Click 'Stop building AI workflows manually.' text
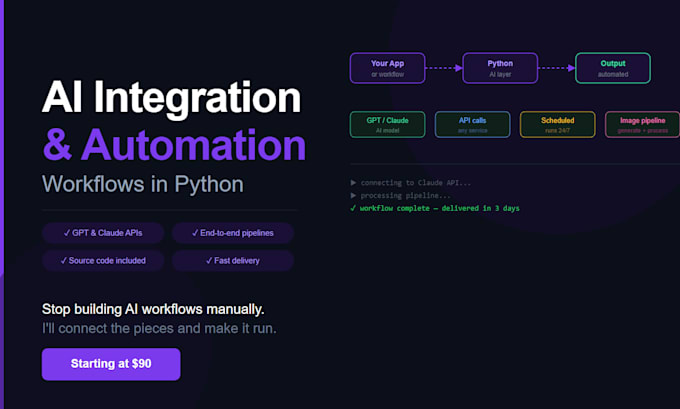The height and width of the screenshot is (409, 680). click(x=153, y=309)
